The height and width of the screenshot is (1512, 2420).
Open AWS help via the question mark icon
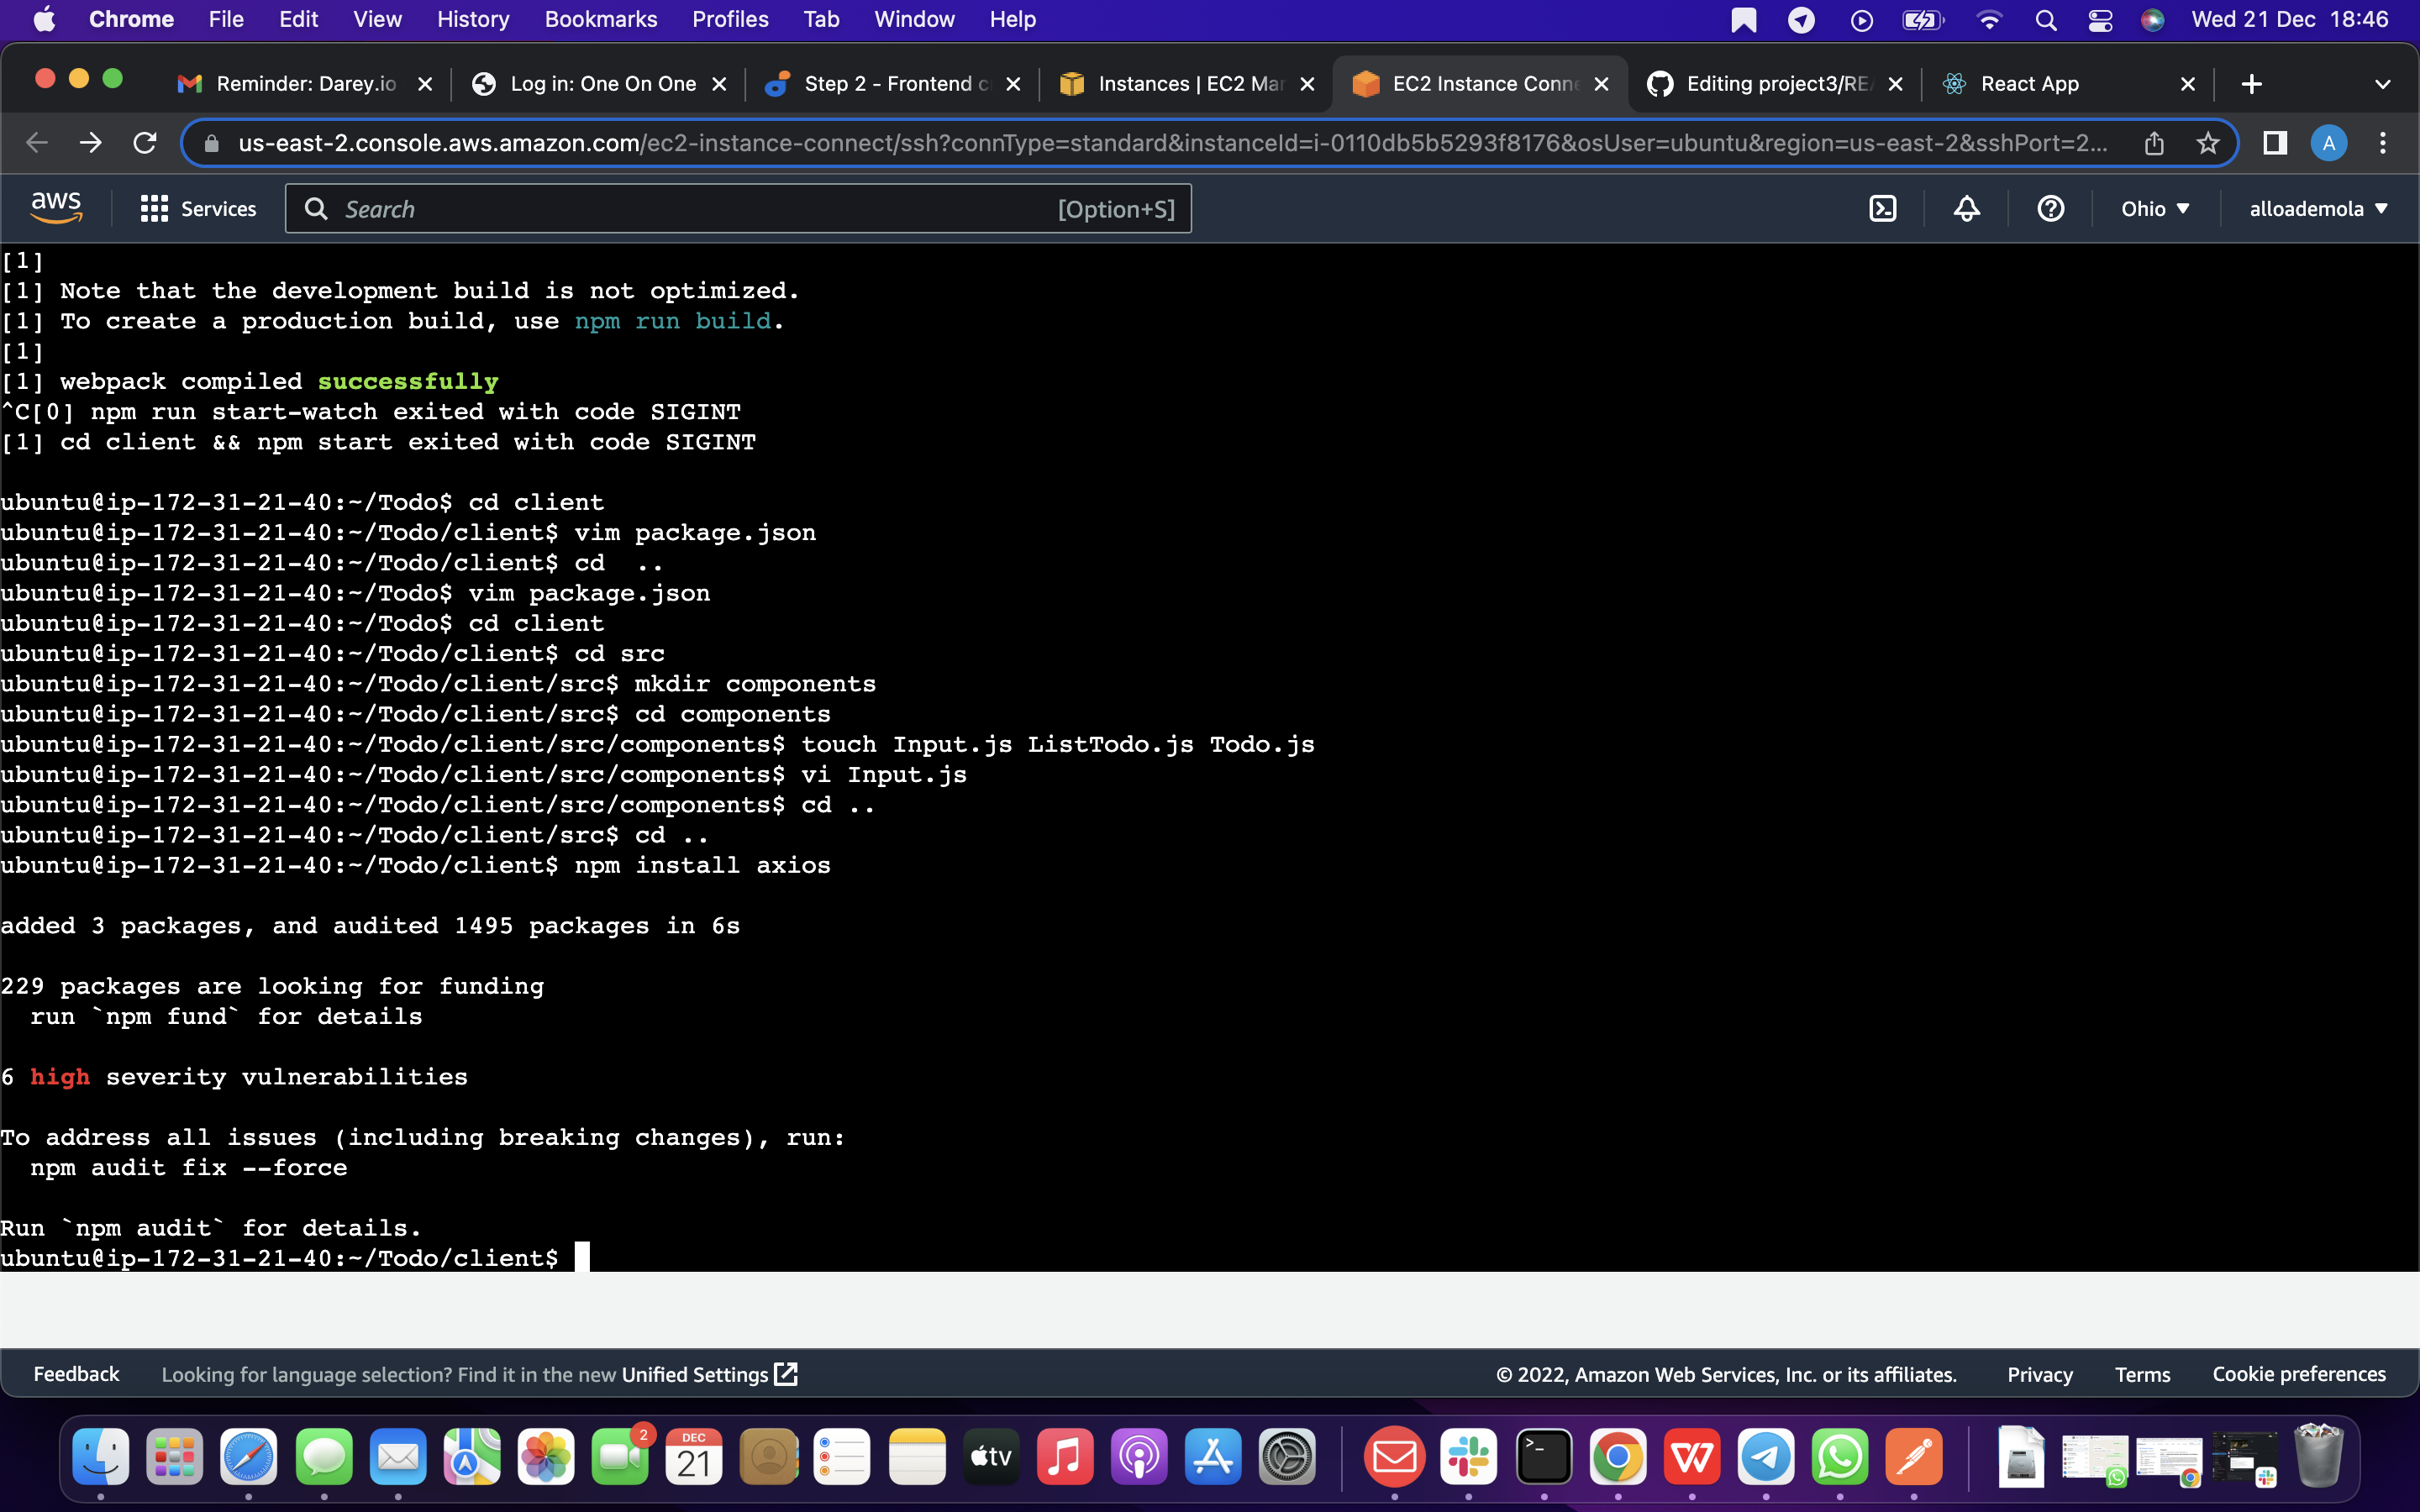[2050, 208]
